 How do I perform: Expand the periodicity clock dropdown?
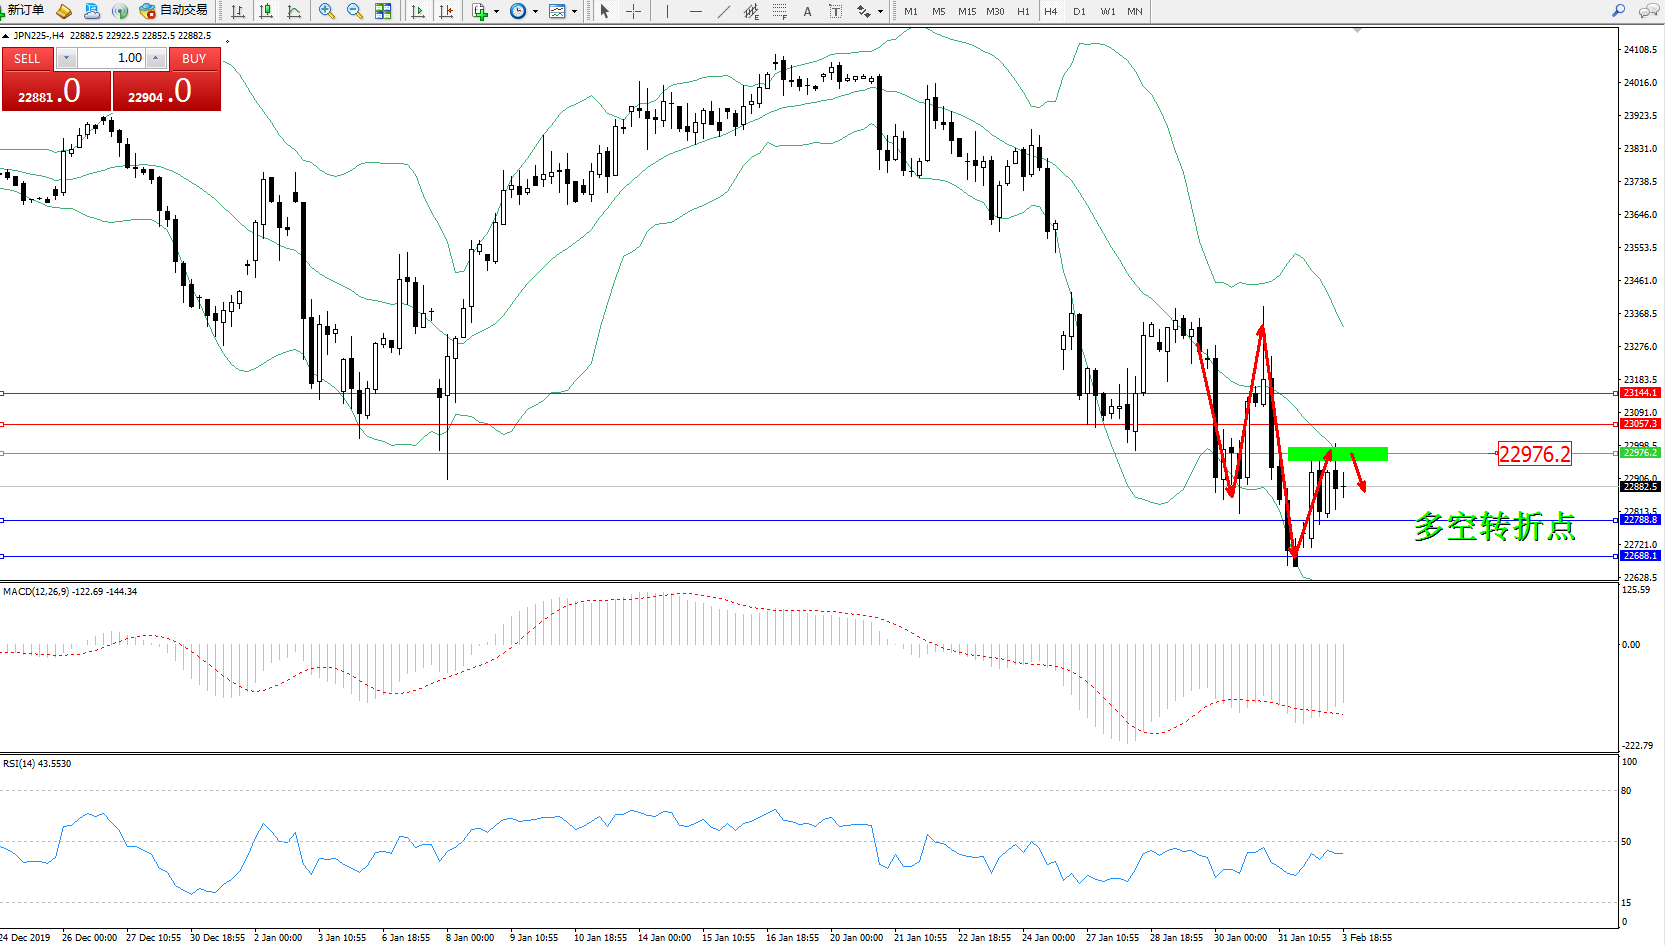tap(535, 12)
